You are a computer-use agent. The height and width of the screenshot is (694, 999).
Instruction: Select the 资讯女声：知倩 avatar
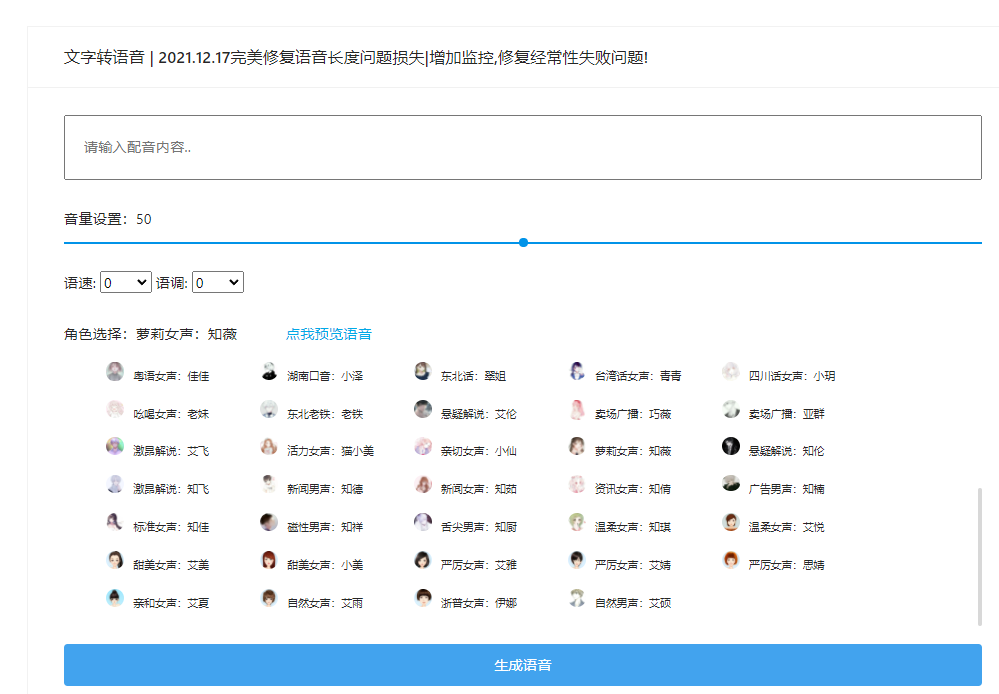[577, 484]
